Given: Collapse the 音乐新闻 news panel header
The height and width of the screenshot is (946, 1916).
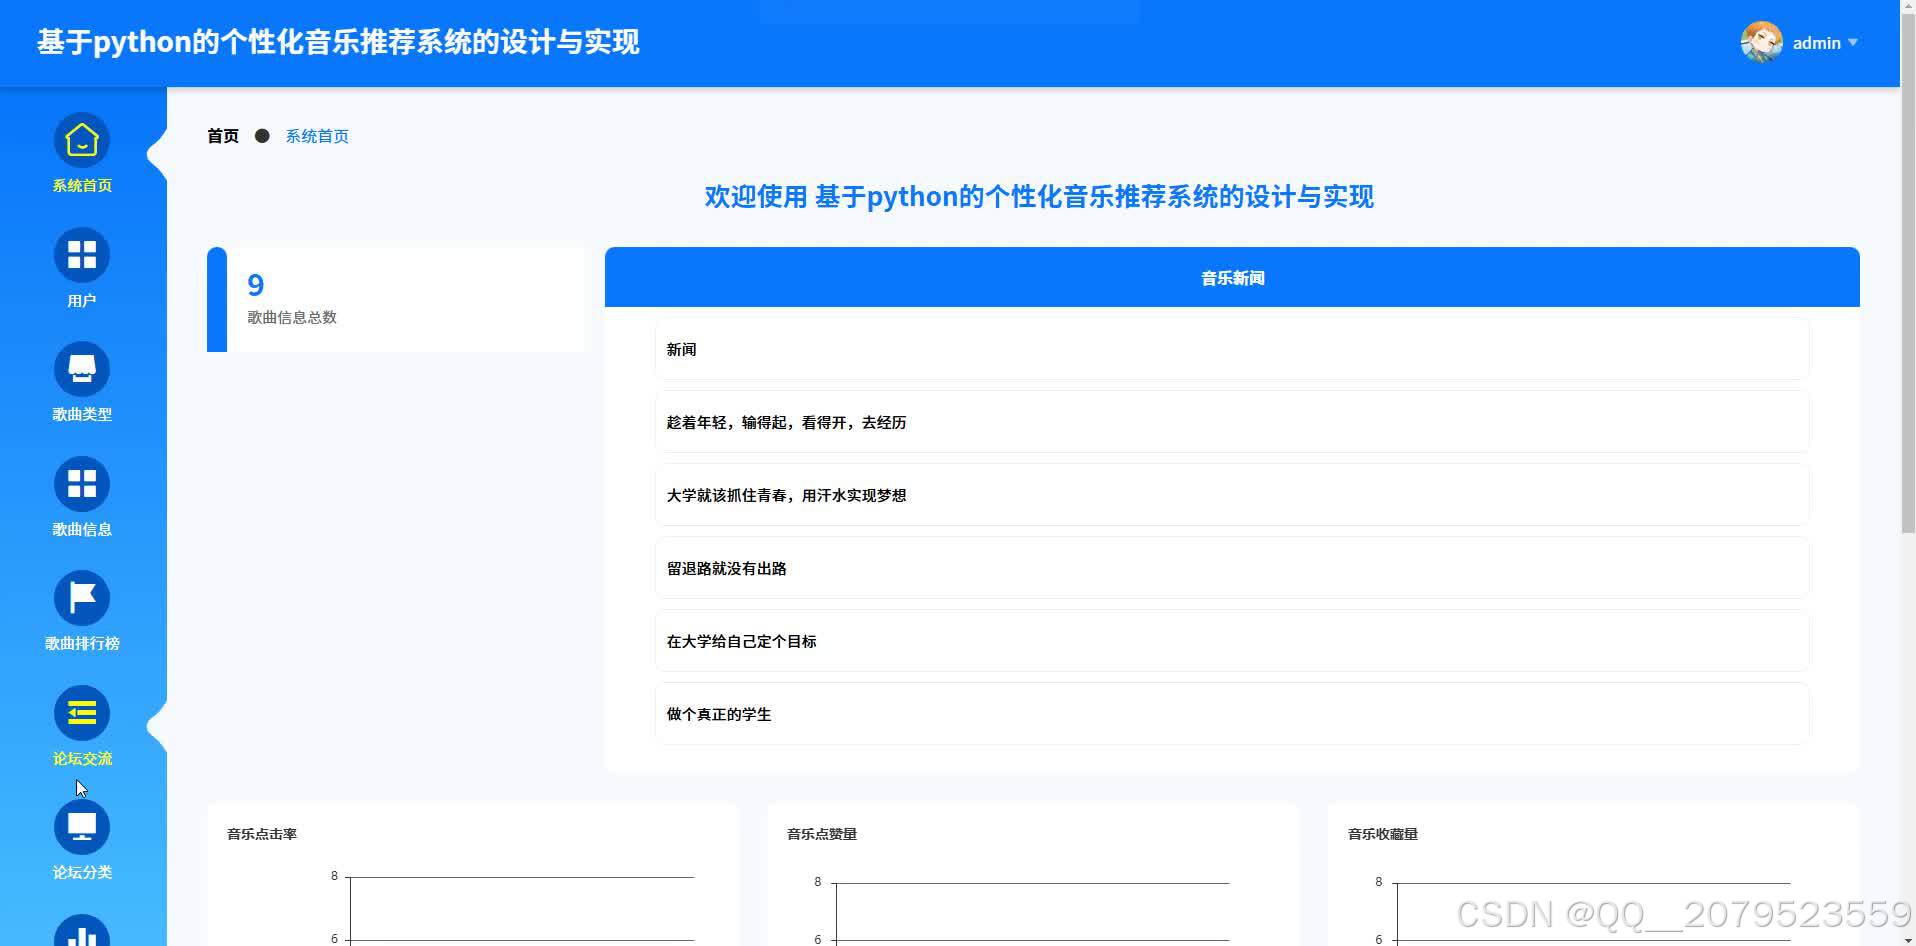Looking at the screenshot, I should [1230, 277].
